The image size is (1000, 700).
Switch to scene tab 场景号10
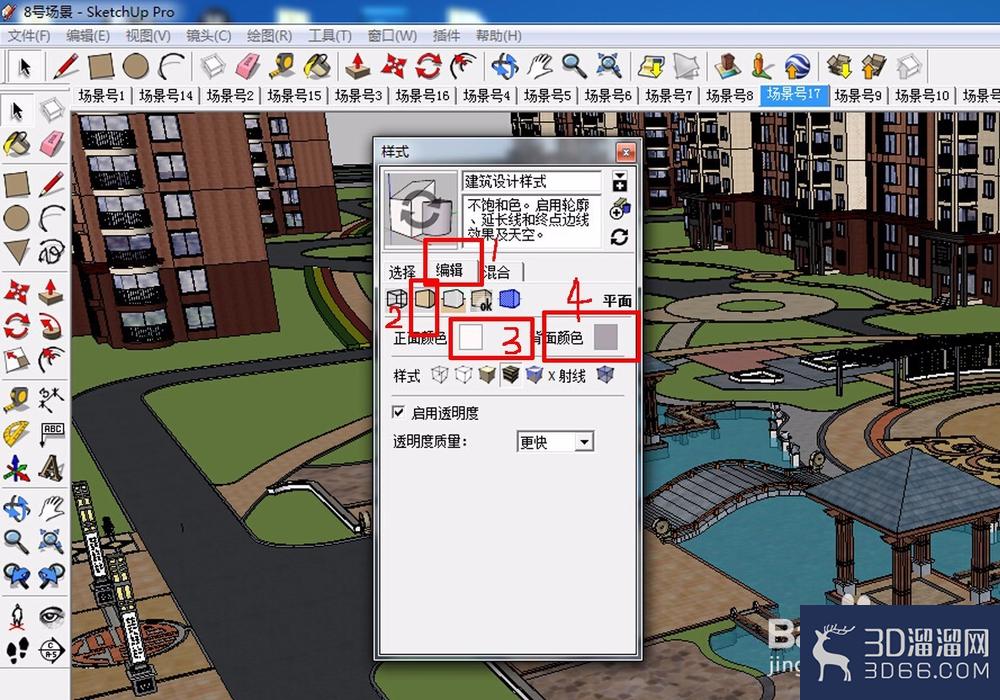coord(922,96)
